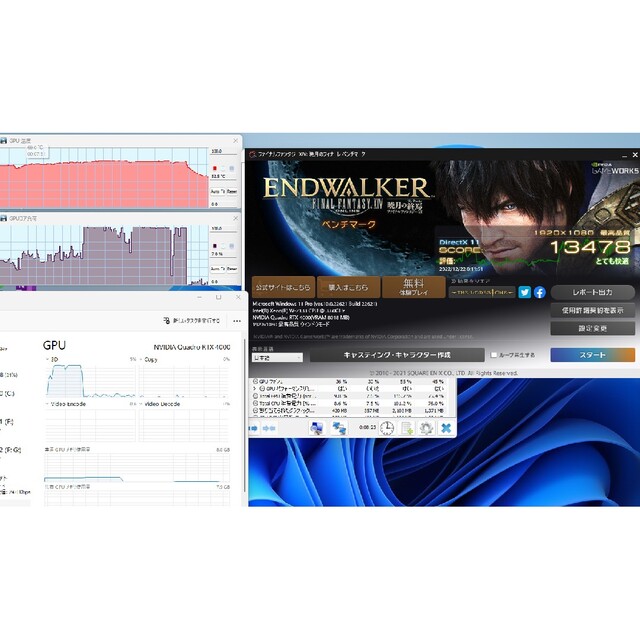
Task: Click HWiNFO grey double-arrow icon
Action: [x=269, y=428]
